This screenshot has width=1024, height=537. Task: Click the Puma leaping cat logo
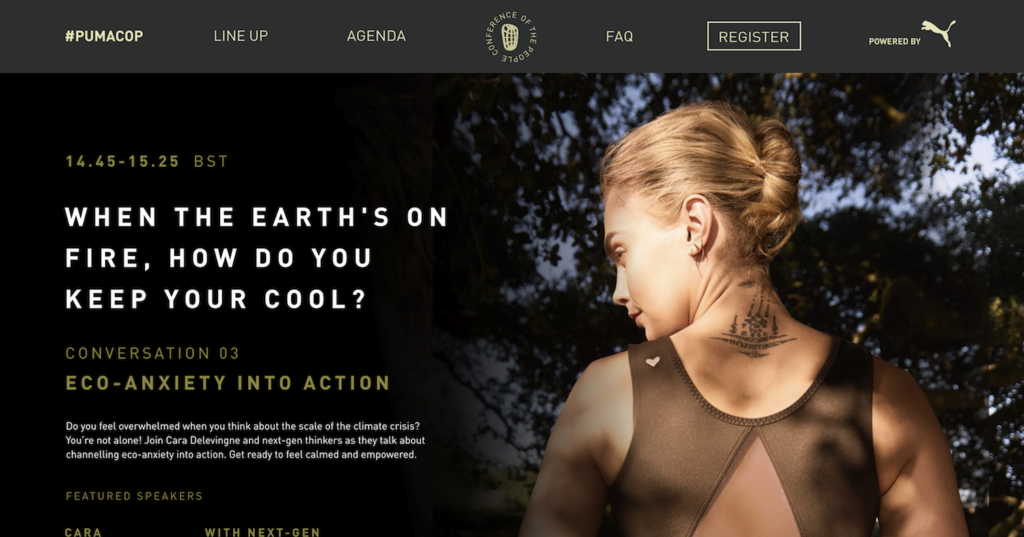coord(939,33)
